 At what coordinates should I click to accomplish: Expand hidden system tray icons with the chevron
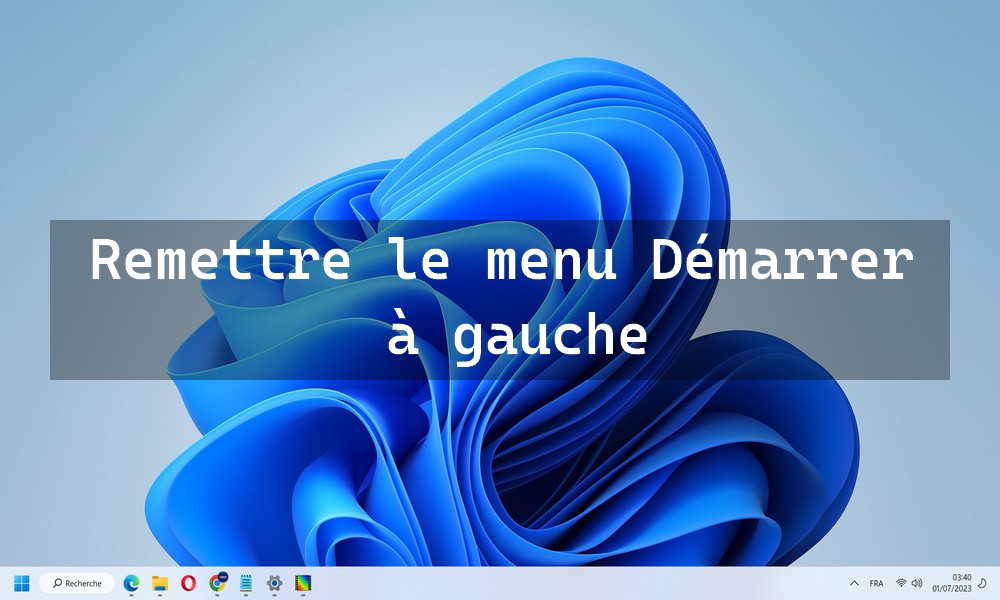[x=855, y=583]
